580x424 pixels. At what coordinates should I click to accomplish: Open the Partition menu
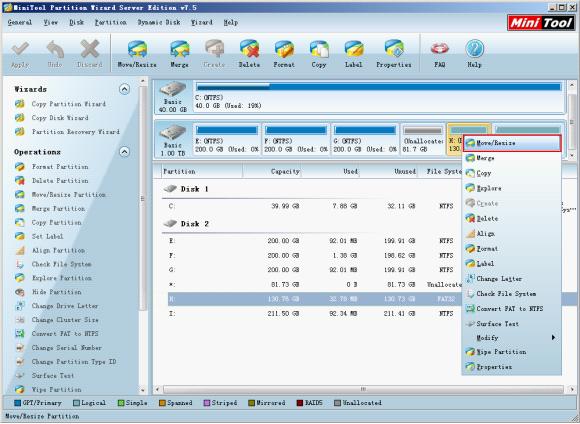(111, 23)
